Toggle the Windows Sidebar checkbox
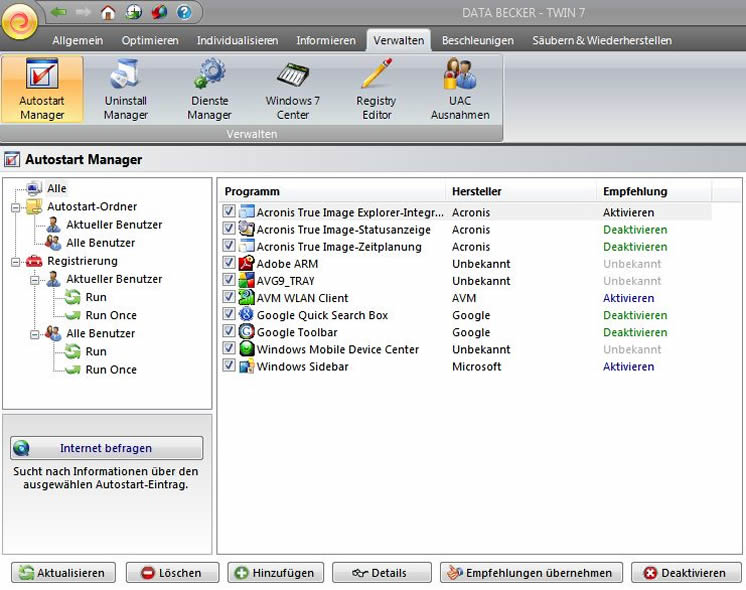746x590 pixels. (x=229, y=365)
